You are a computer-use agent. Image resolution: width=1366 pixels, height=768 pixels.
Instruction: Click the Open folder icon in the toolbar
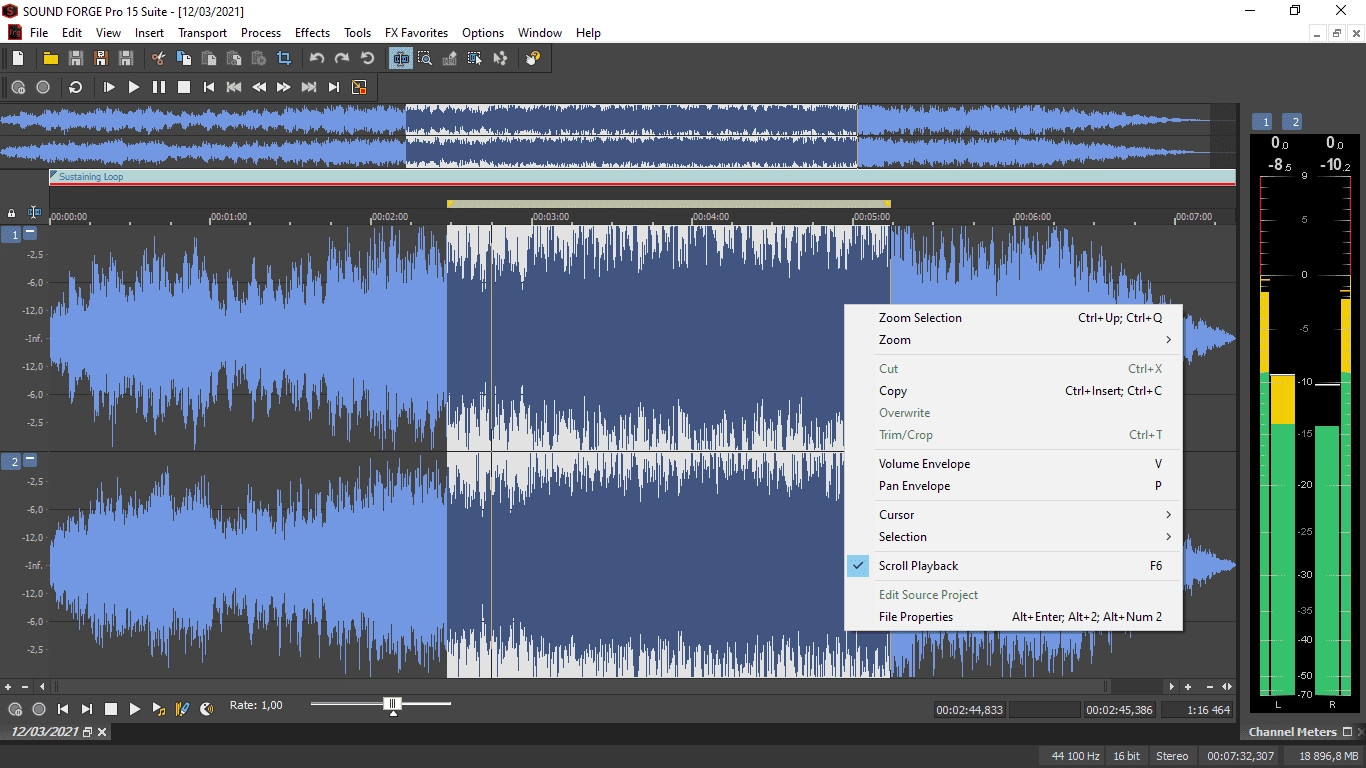point(50,59)
